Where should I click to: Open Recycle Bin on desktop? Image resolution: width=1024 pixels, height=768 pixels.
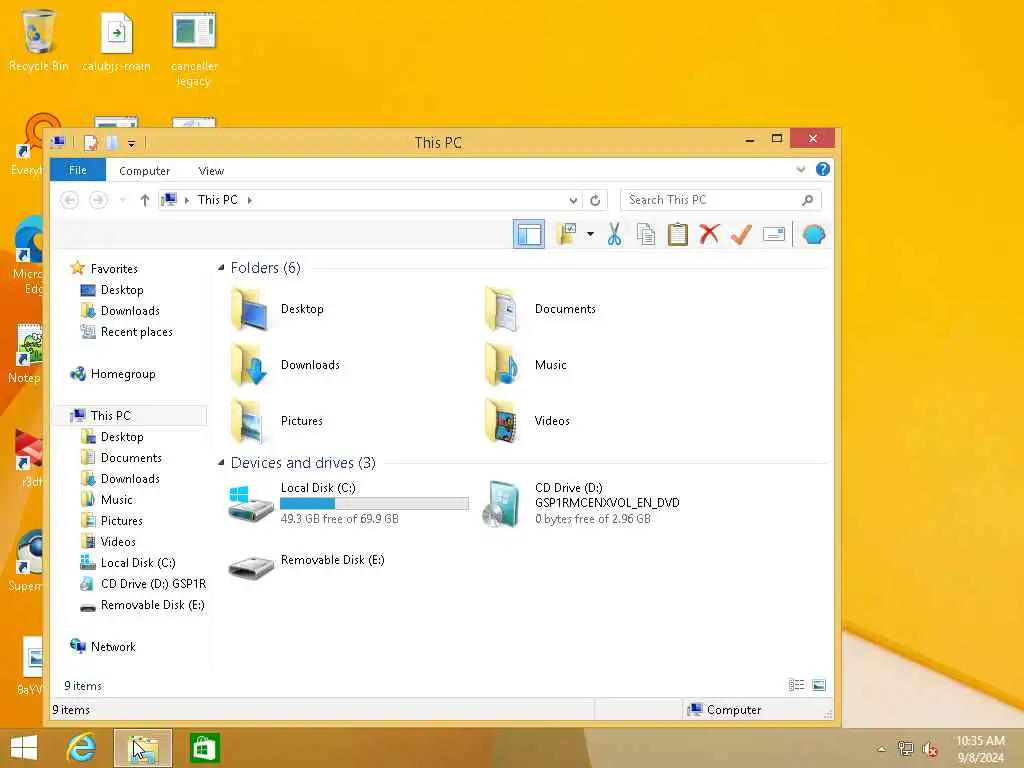click(38, 40)
